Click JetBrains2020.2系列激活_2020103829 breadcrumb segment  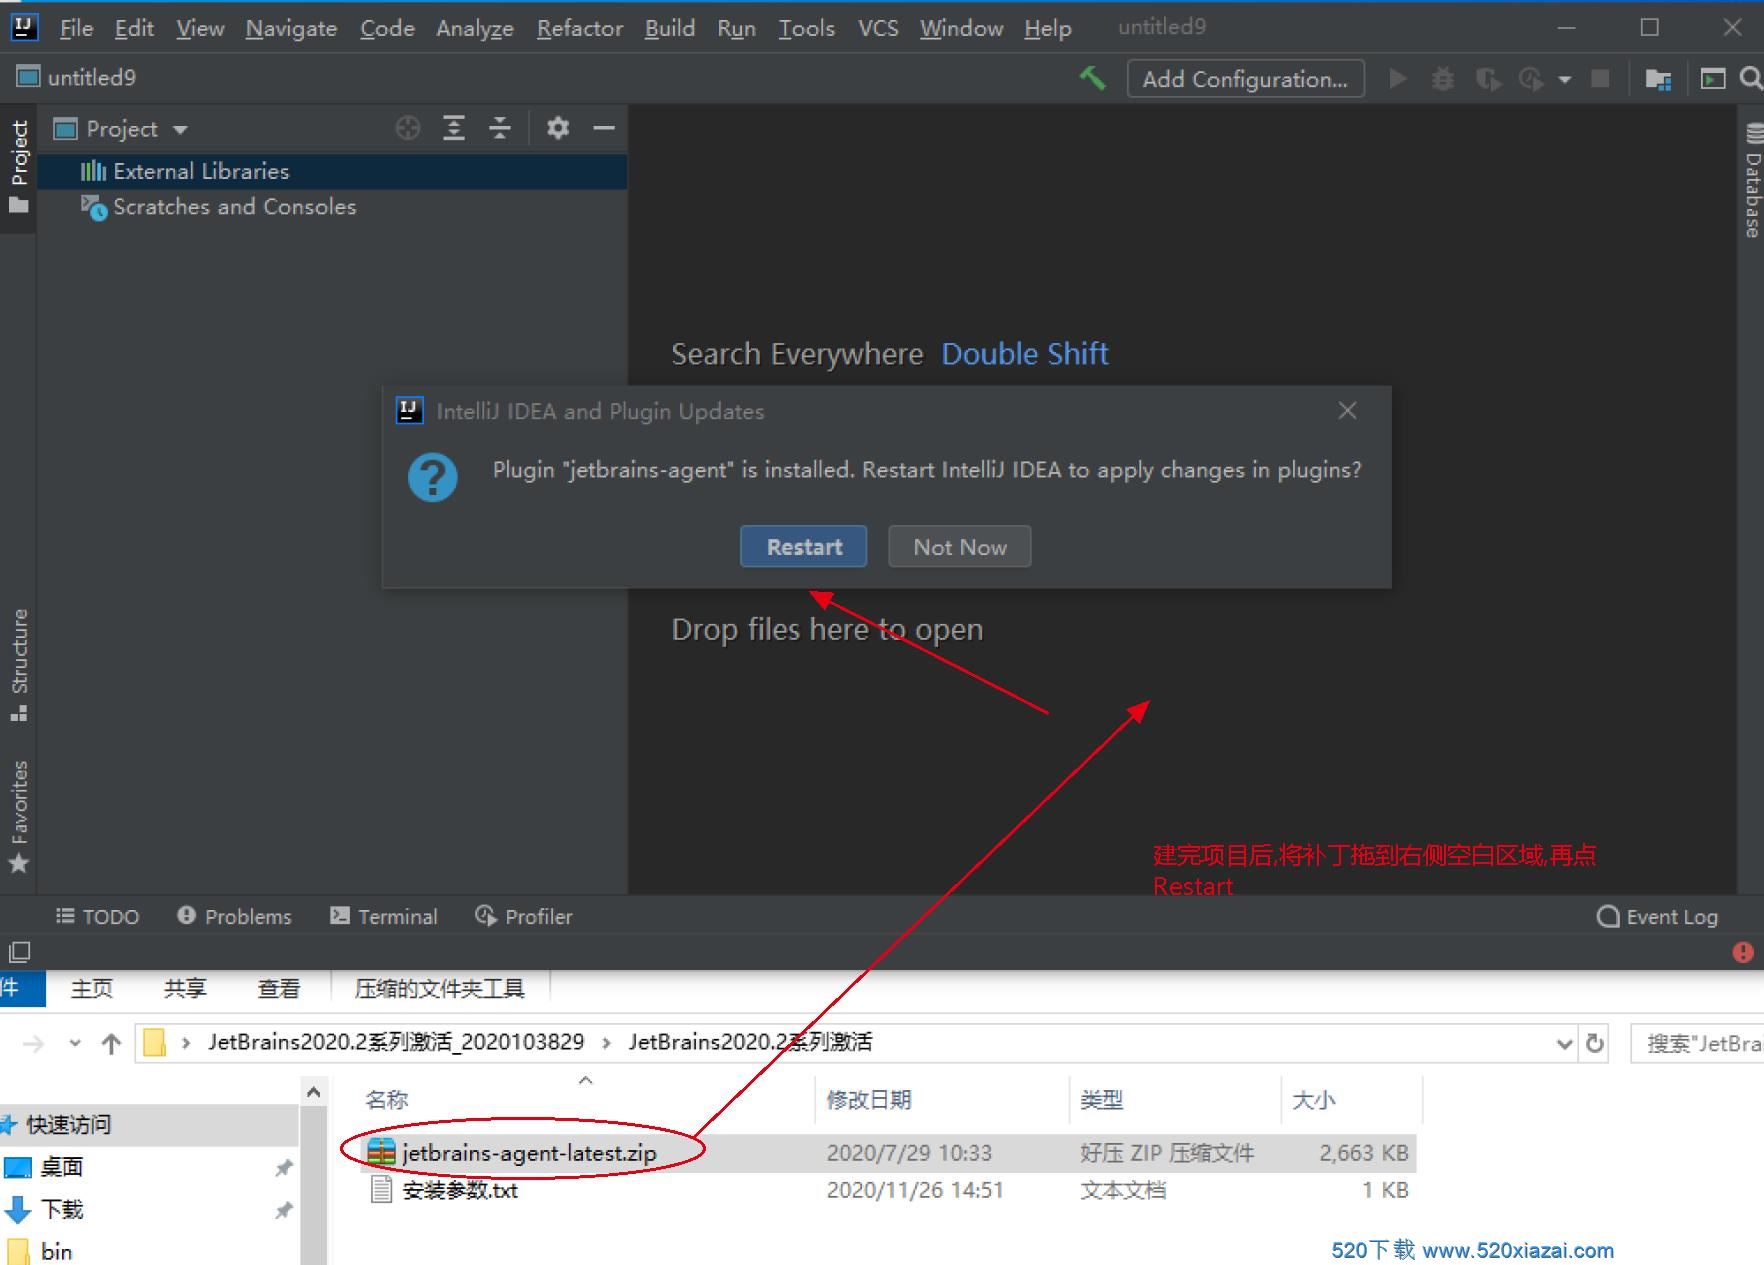click(396, 1042)
